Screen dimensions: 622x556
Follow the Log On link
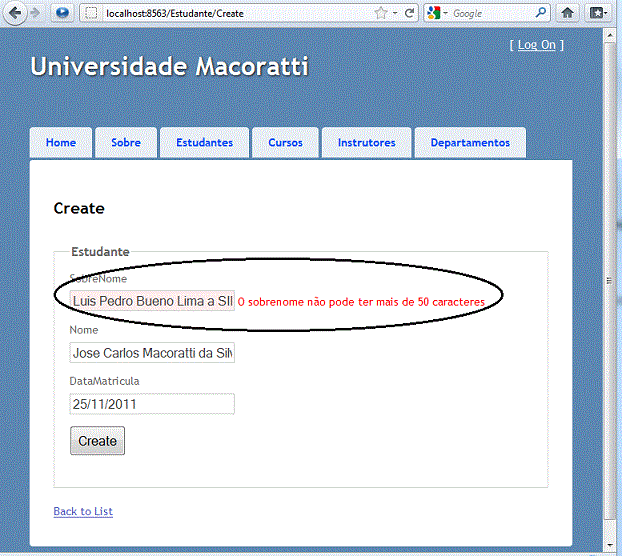click(x=537, y=45)
